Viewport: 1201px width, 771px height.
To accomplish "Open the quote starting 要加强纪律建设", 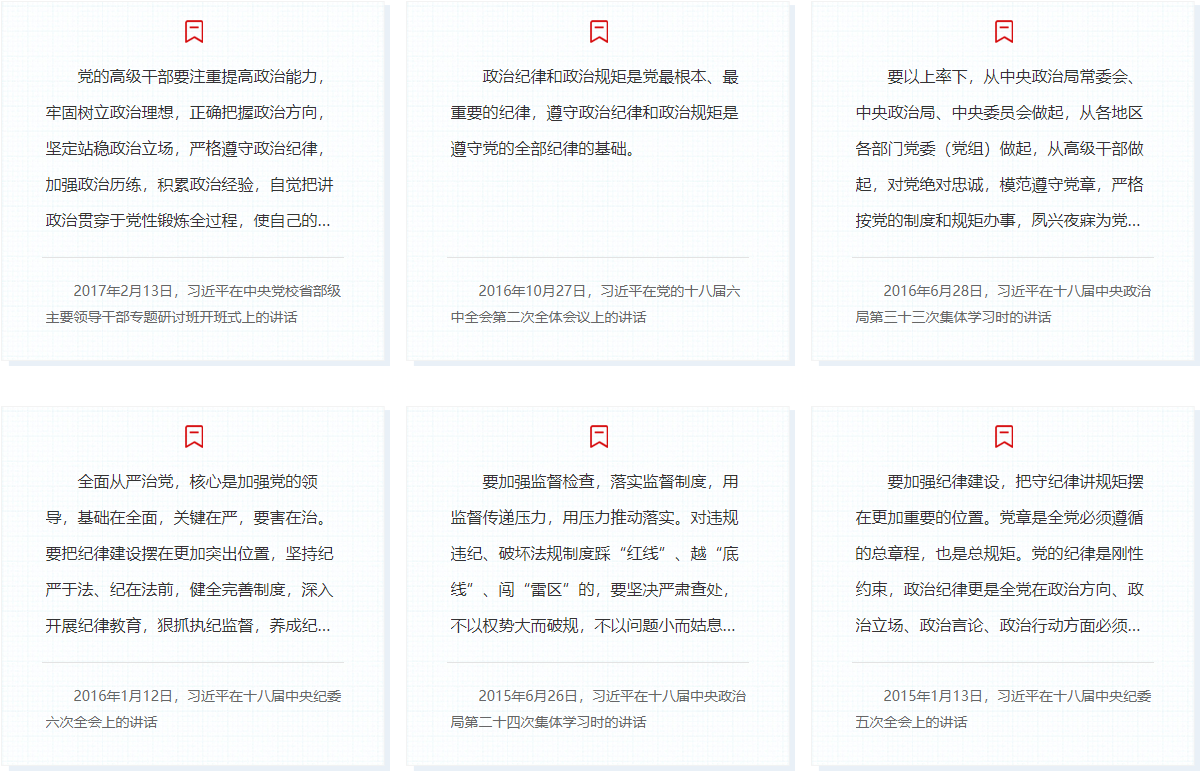I will [x=1002, y=553].
